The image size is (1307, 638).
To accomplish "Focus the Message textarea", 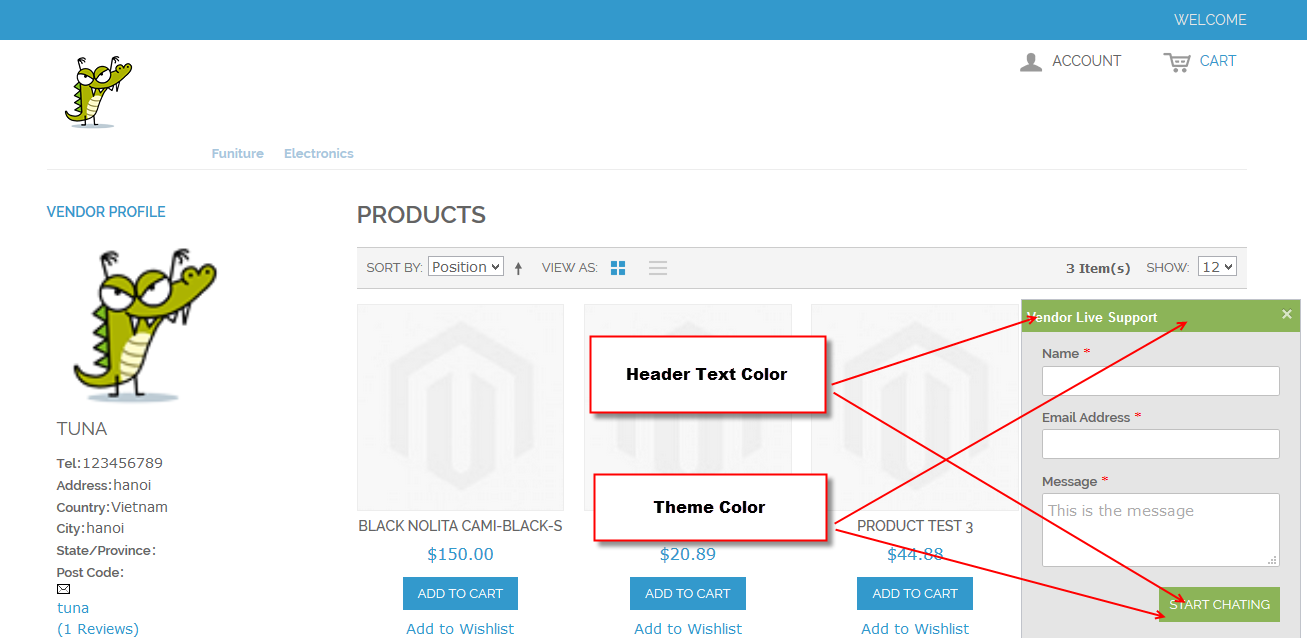I will (x=1161, y=530).
